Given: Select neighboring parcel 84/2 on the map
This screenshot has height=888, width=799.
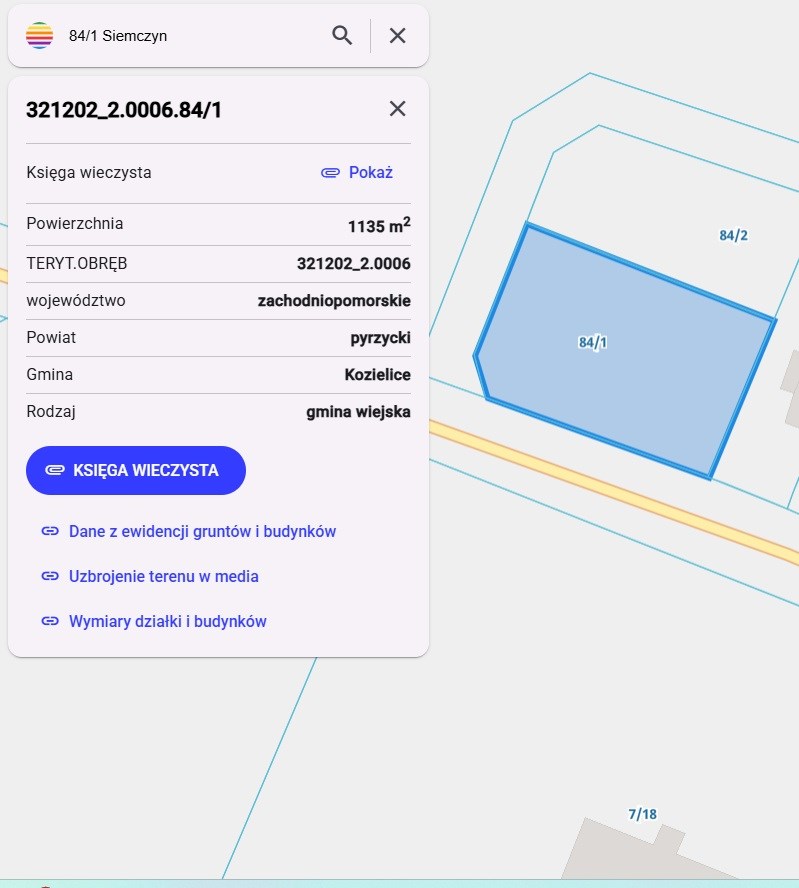Looking at the screenshot, I should point(733,236).
